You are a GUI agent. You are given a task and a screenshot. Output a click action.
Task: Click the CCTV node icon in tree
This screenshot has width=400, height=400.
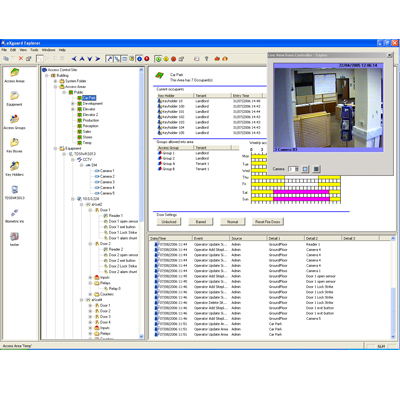click(x=80, y=159)
